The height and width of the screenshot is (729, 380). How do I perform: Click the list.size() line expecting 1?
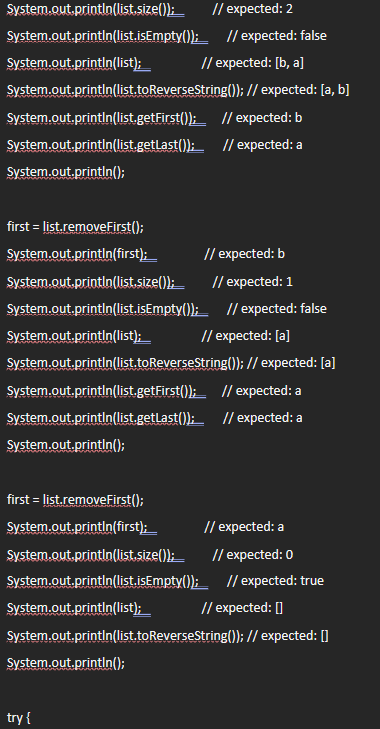click(x=150, y=281)
